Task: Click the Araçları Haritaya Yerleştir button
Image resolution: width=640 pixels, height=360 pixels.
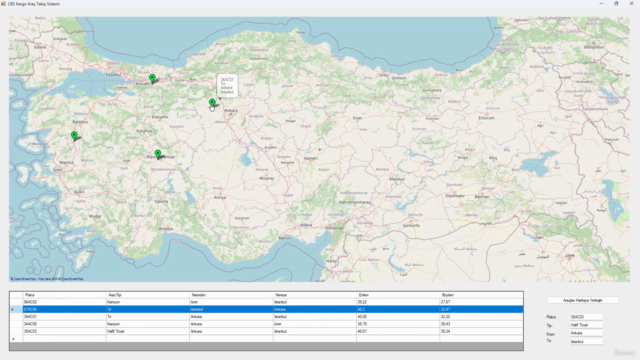Action: click(582, 300)
